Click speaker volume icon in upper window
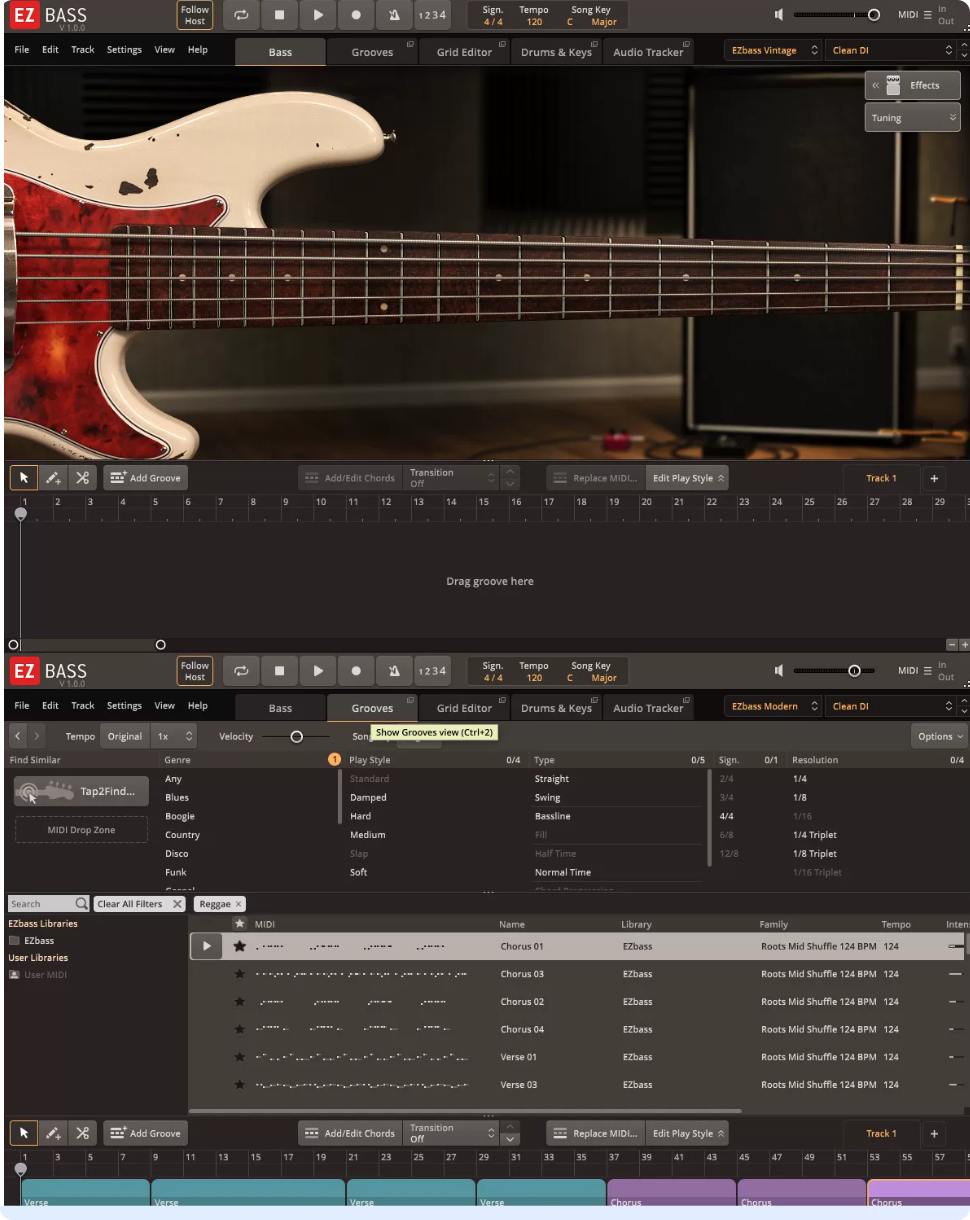Image resolution: width=970 pixels, height=1220 pixels. [779, 15]
